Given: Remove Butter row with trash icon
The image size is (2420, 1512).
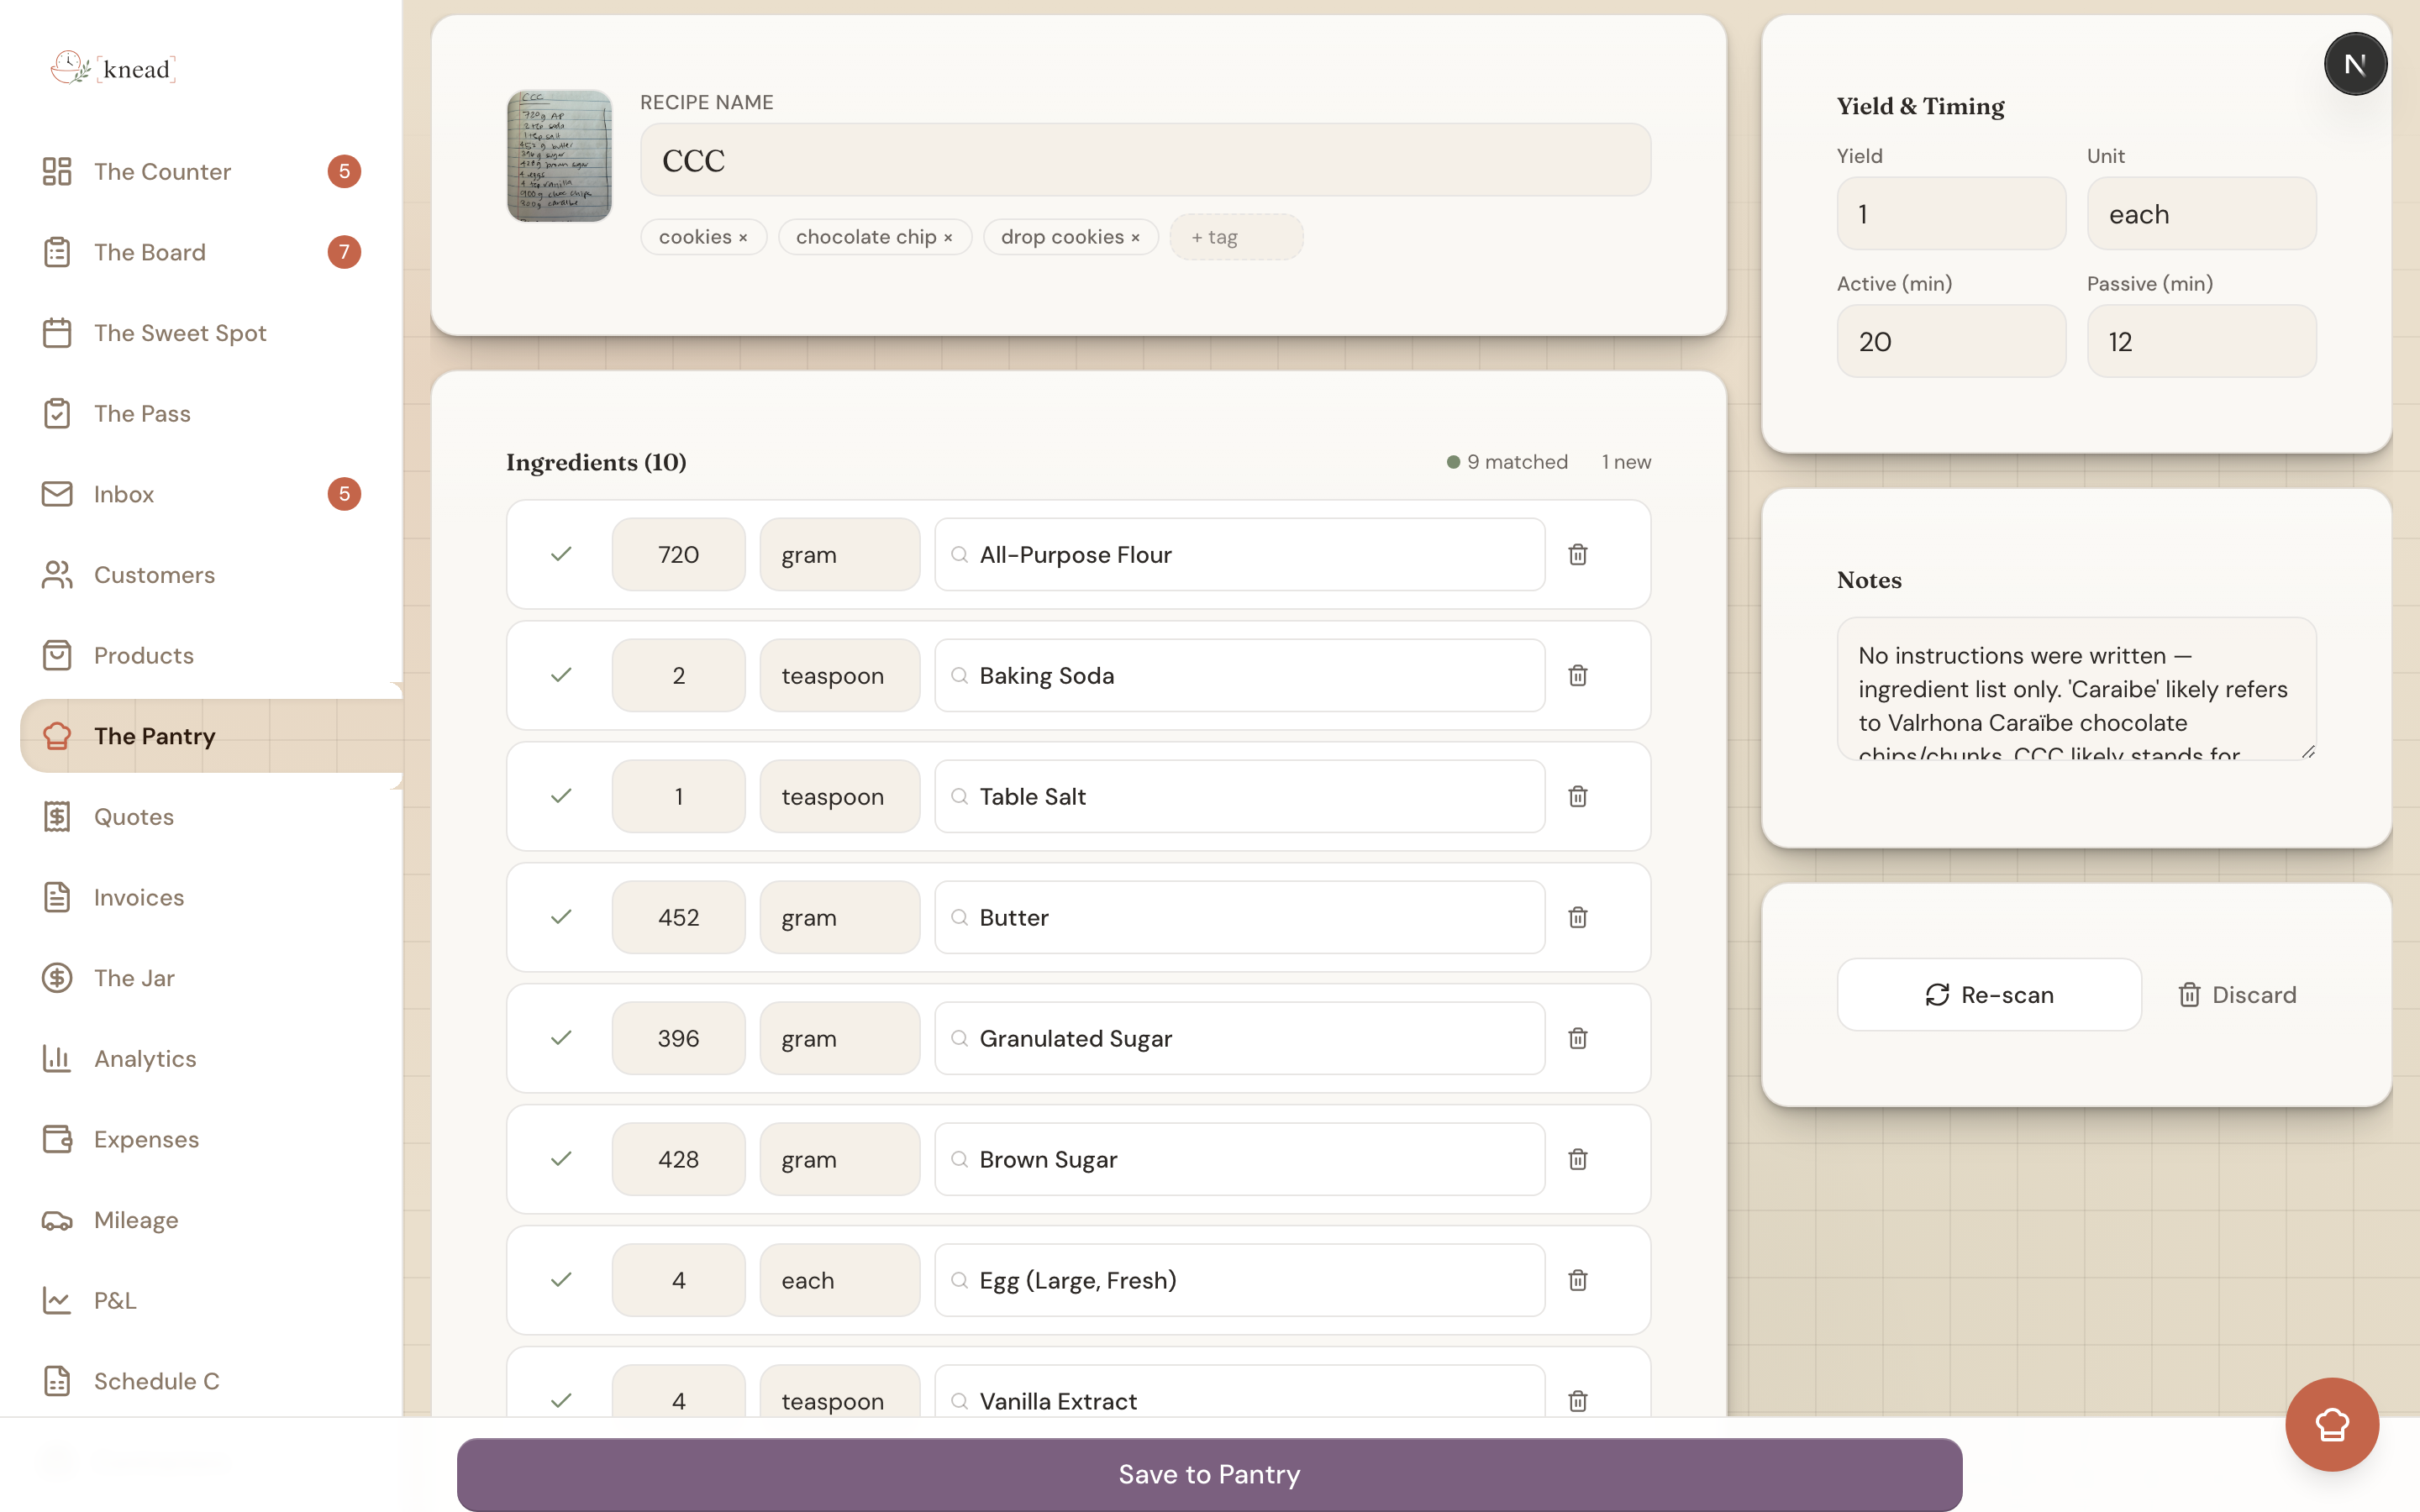Looking at the screenshot, I should coord(1578,917).
